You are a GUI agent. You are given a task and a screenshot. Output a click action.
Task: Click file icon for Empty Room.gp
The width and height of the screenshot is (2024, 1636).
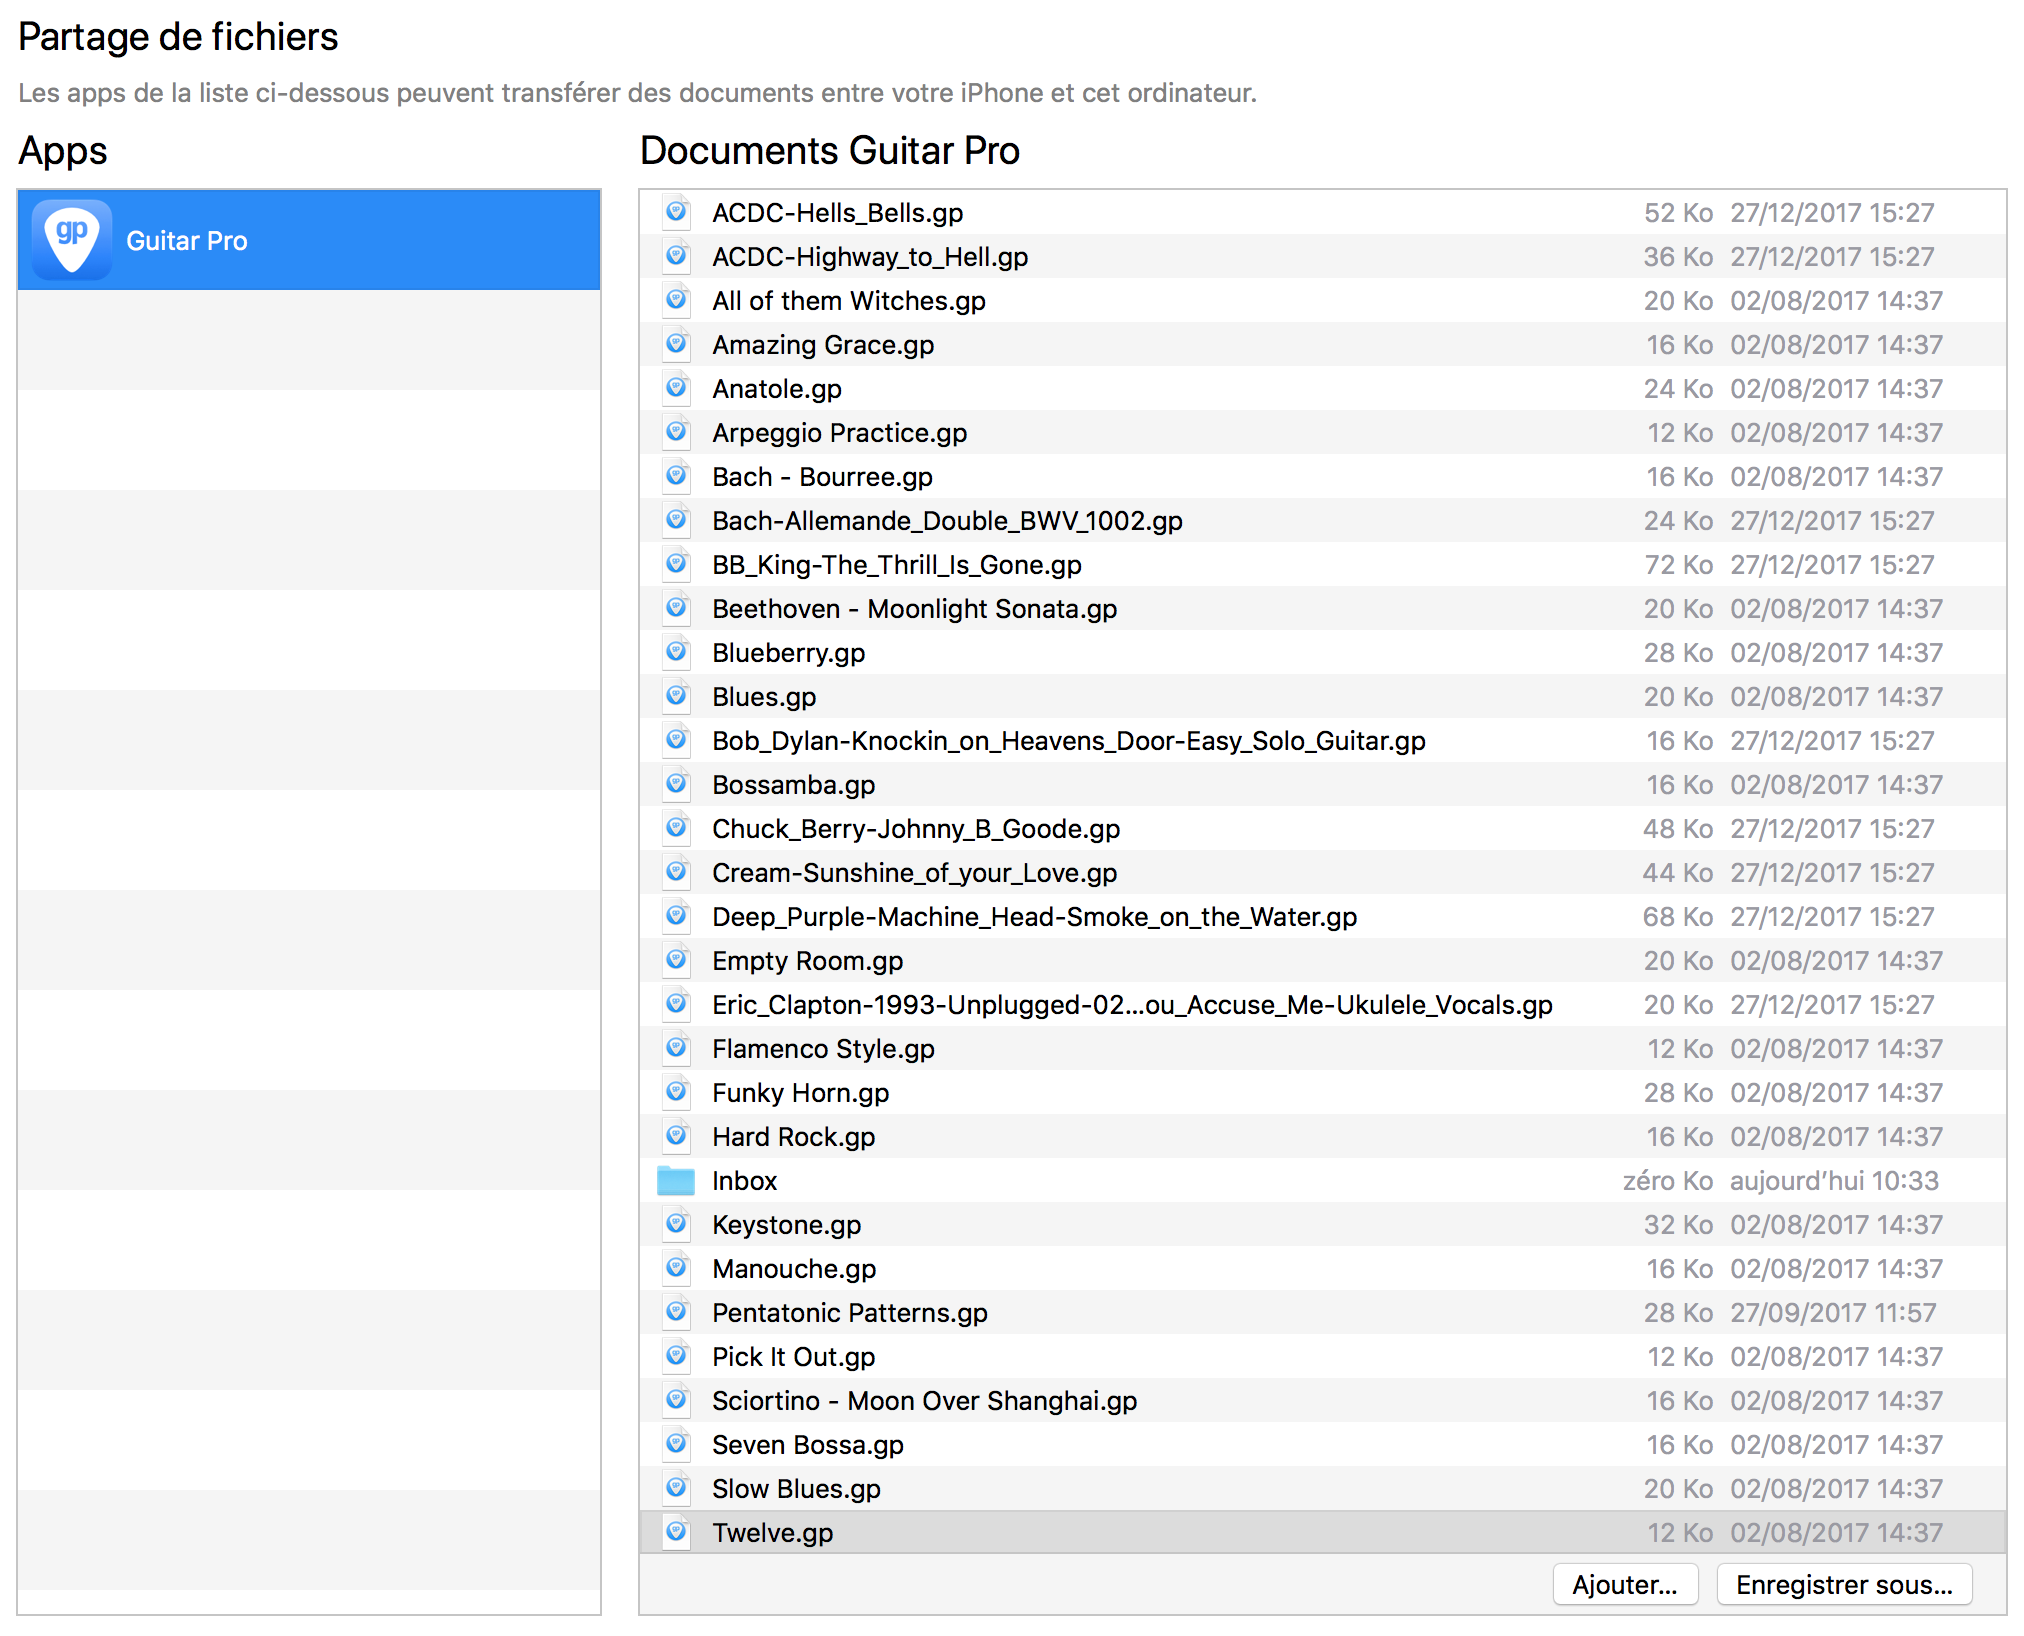(x=677, y=961)
